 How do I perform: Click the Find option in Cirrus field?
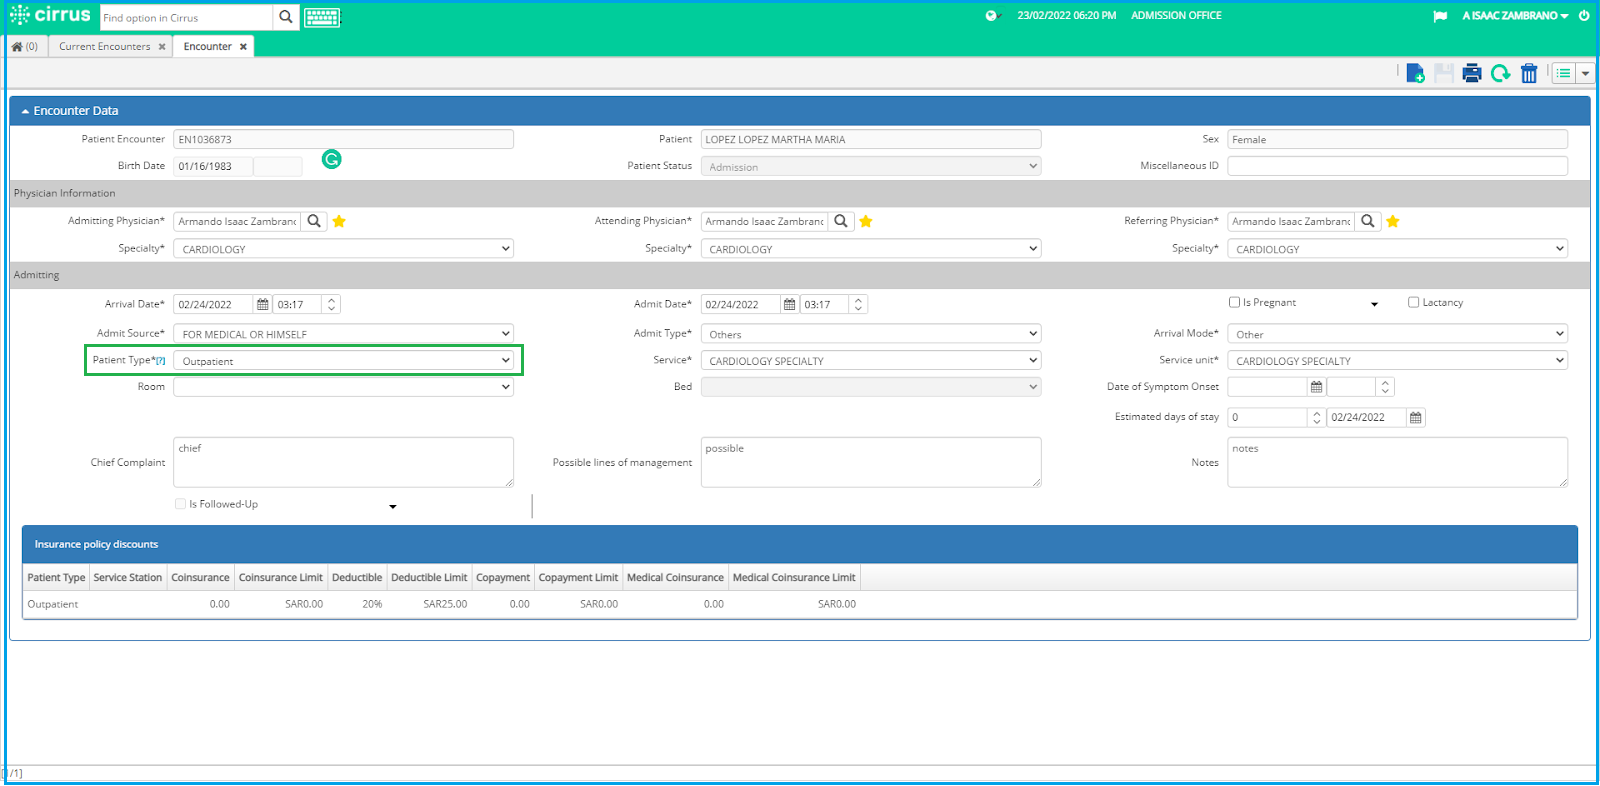(186, 17)
